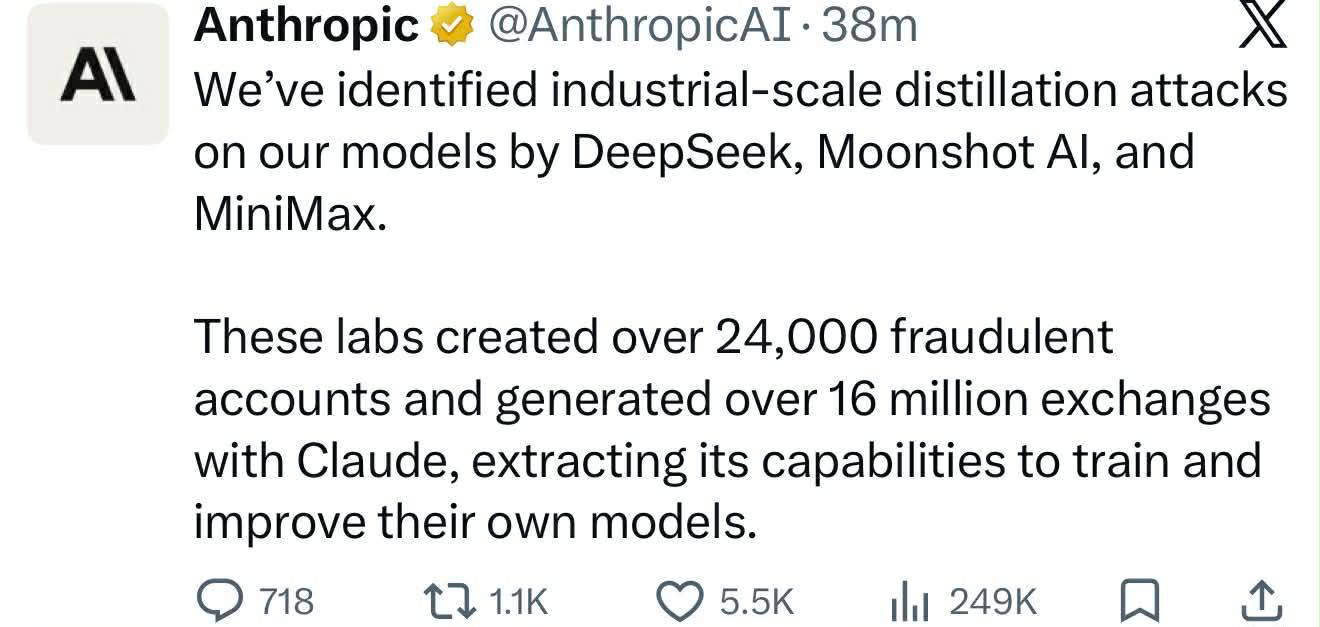Open the Anthropic profile avatar
This screenshot has width=1320, height=627.
tap(98, 74)
